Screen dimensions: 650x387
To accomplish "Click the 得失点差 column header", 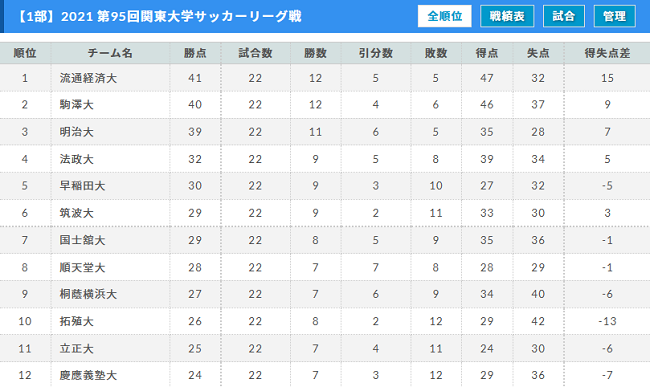I will coord(607,53).
